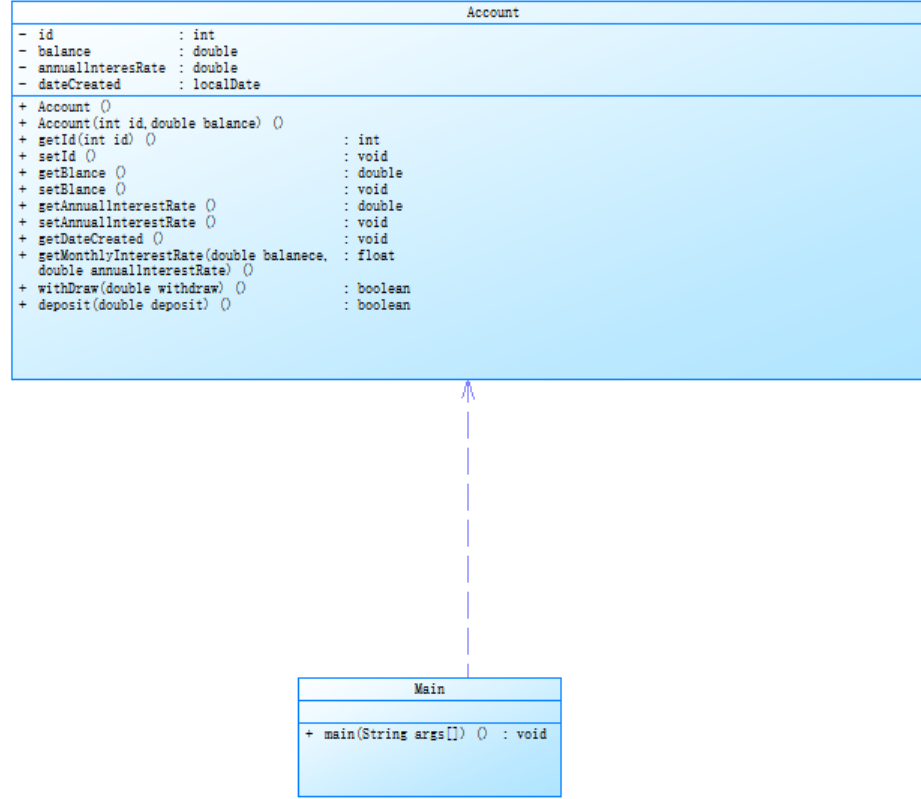
Task: Click the empty attributes compartment of Main
Action: [x=429, y=711]
